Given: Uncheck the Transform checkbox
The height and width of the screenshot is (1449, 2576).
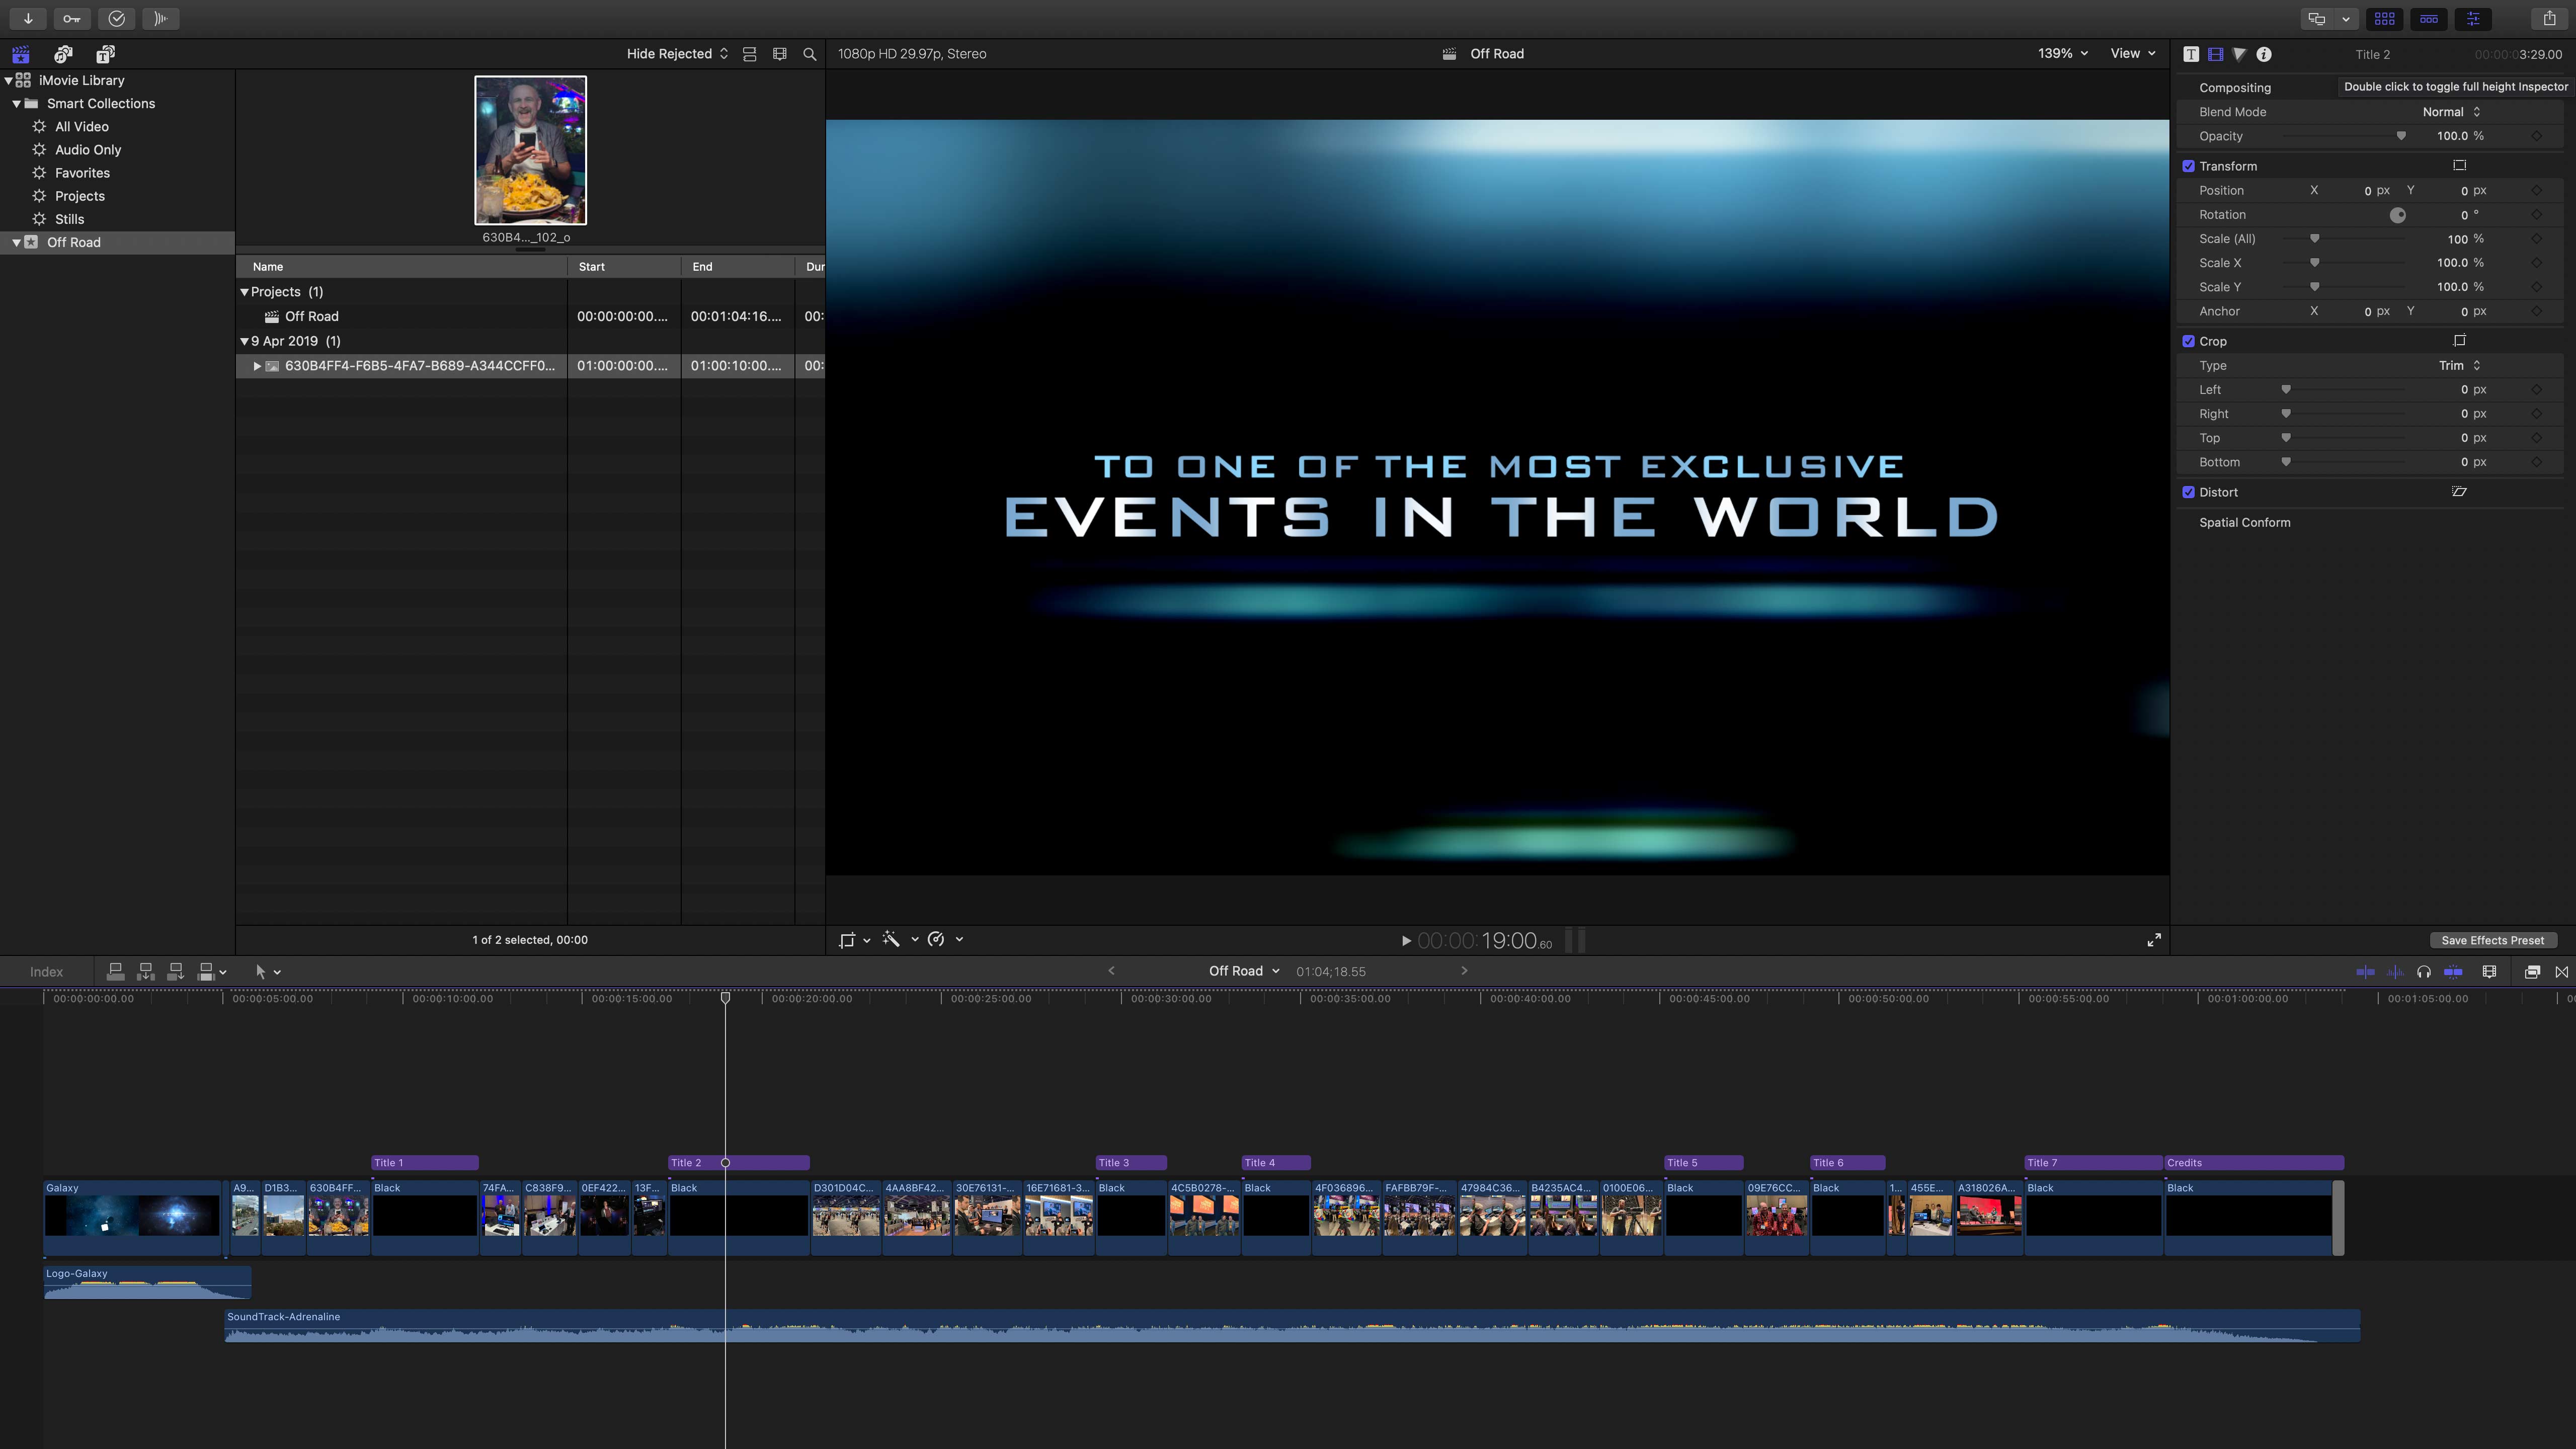Looking at the screenshot, I should click(x=2188, y=166).
